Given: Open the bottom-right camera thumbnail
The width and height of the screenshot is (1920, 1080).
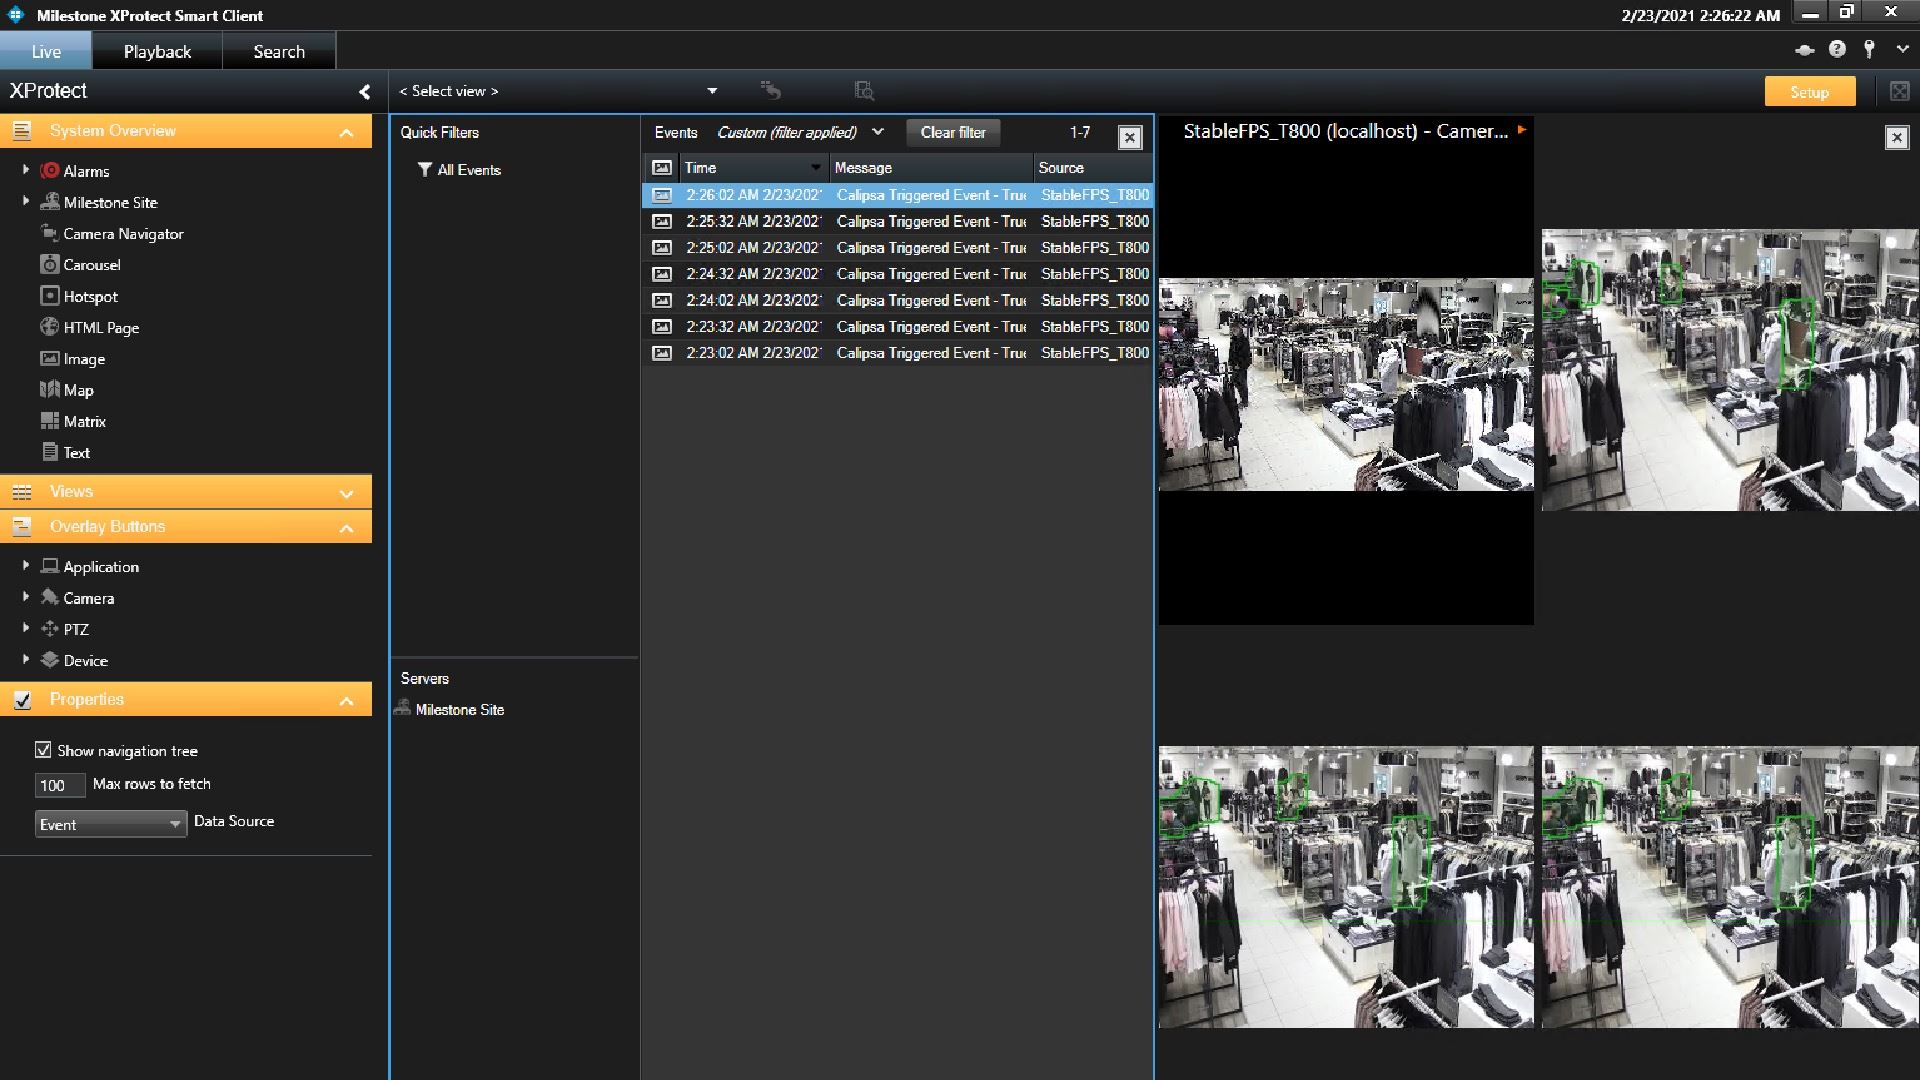Looking at the screenshot, I should pos(1730,887).
